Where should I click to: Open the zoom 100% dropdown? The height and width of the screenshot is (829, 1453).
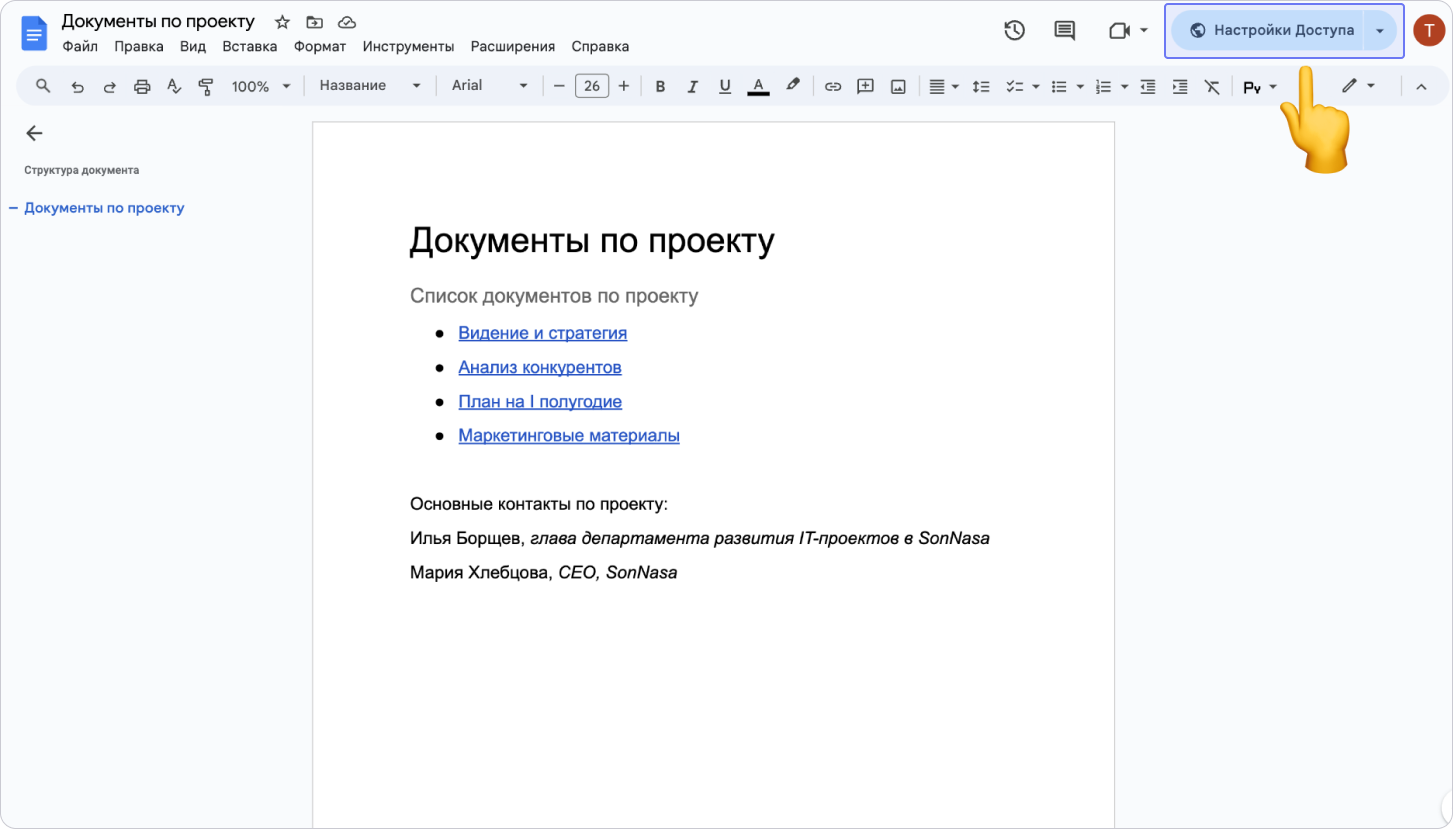[x=261, y=87]
